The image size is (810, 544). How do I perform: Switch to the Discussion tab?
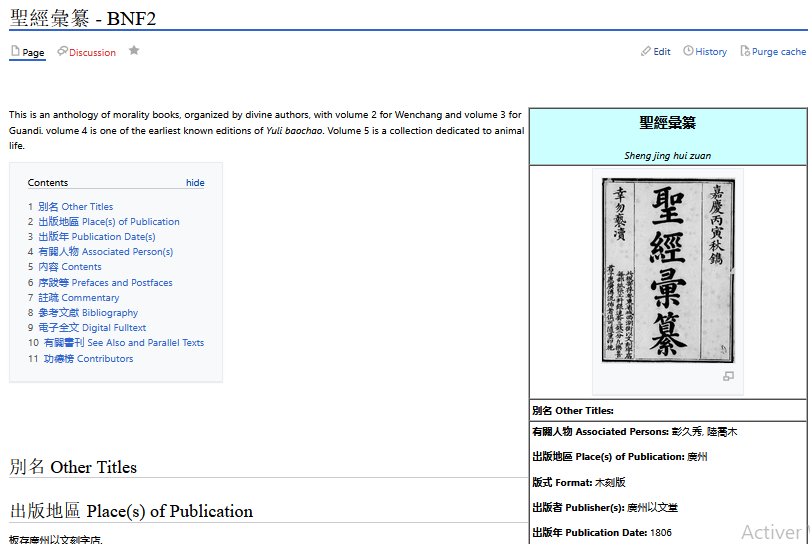92,53
